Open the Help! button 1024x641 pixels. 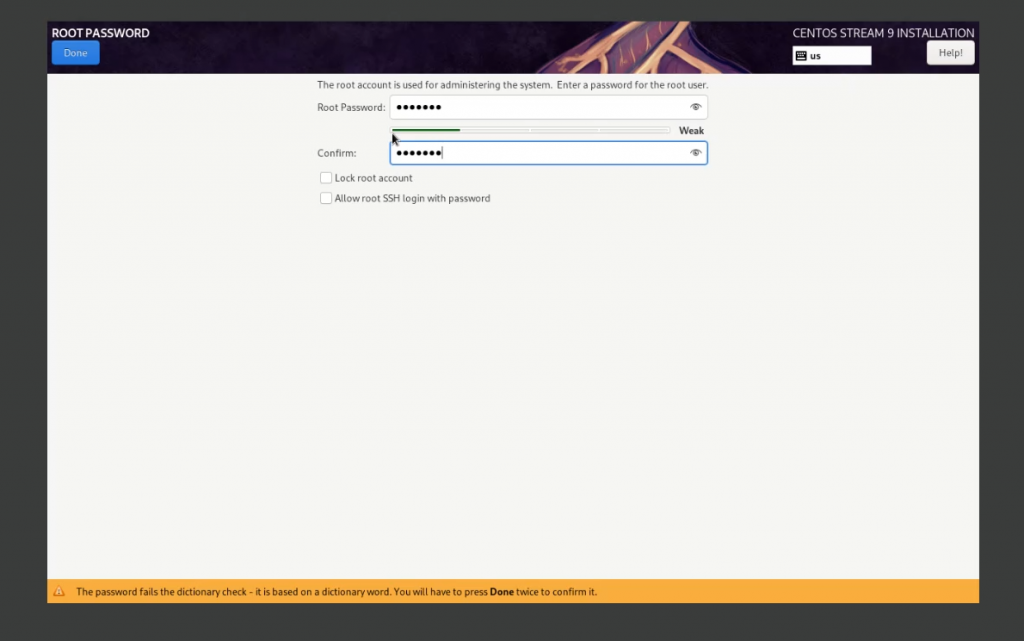[x=950, y=53]
